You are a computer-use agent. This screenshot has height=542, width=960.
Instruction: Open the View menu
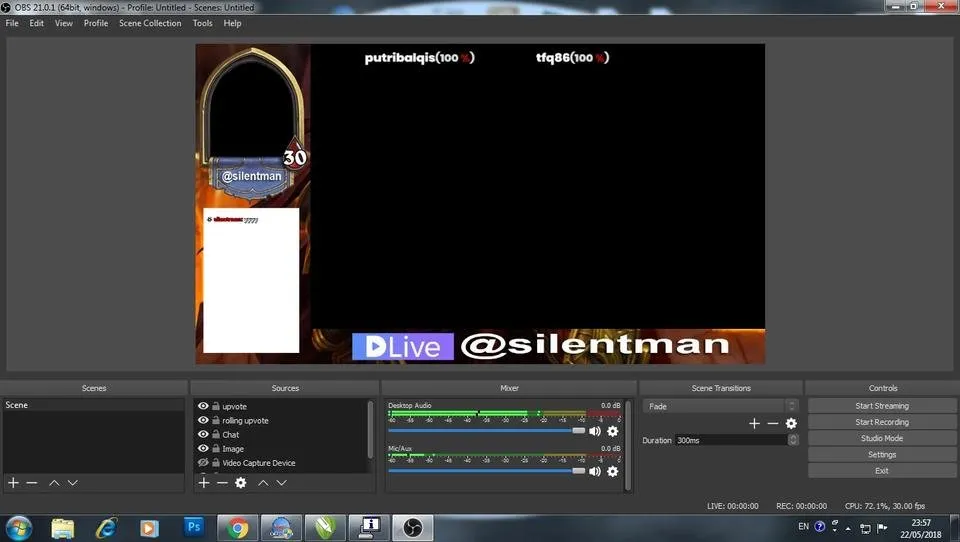point(64,23)
